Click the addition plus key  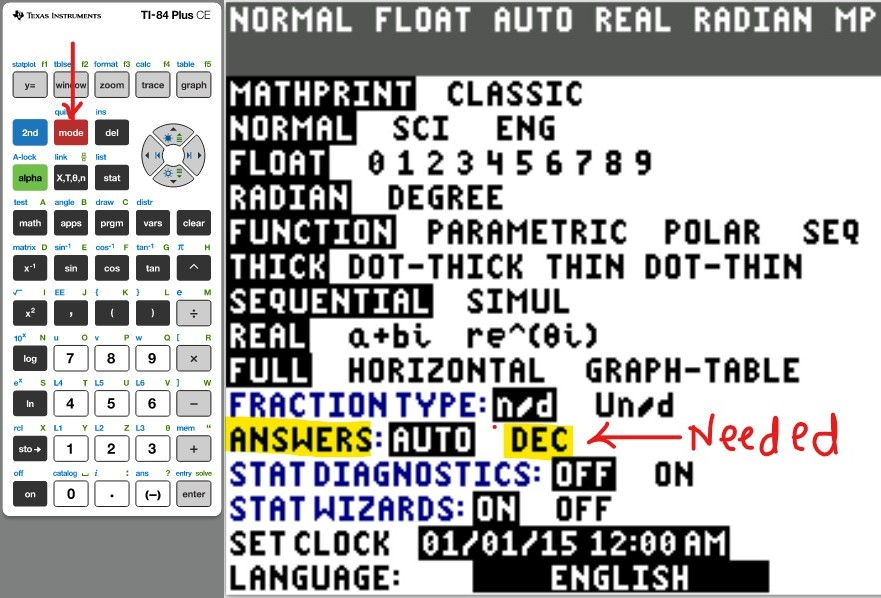(x=194, y=448)
